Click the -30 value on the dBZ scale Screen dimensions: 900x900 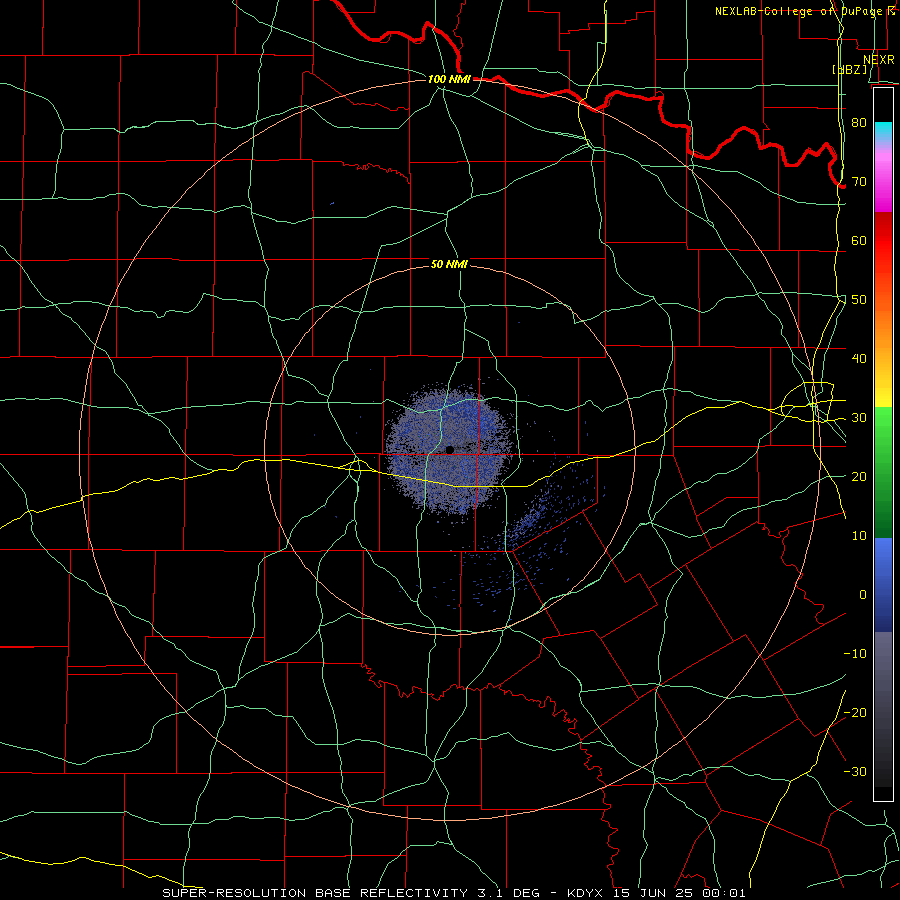pyautogui.click(x=855, y=772)
